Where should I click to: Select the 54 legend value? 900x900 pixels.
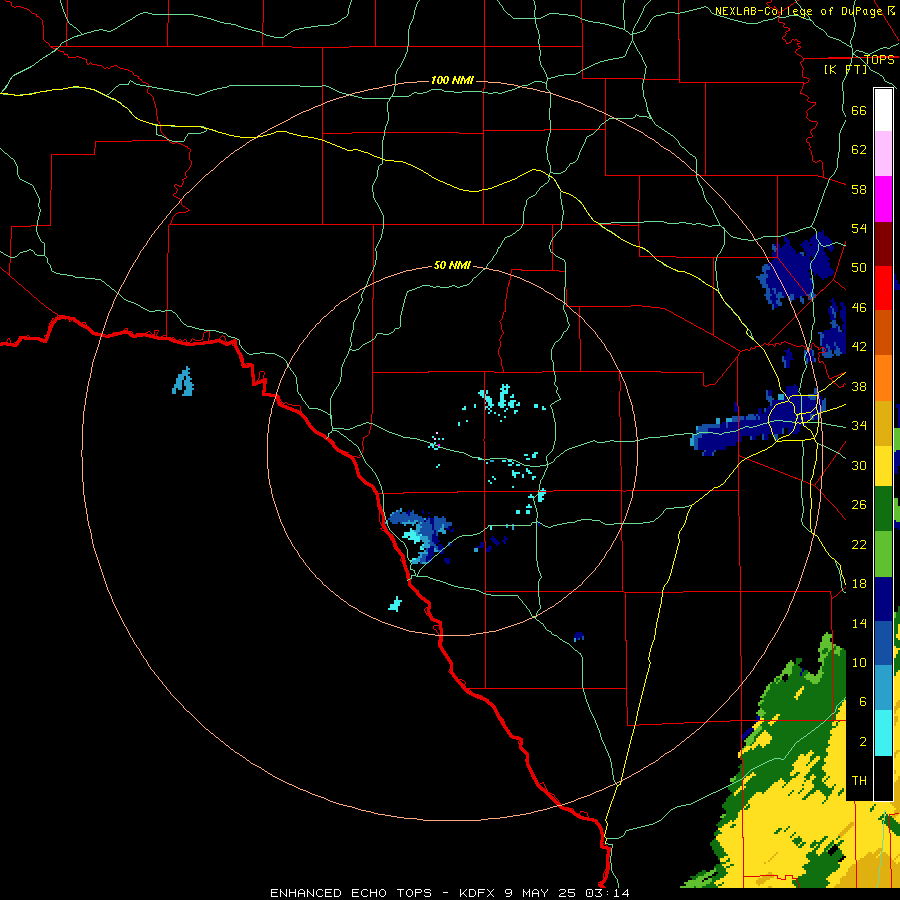click(859, 228)
